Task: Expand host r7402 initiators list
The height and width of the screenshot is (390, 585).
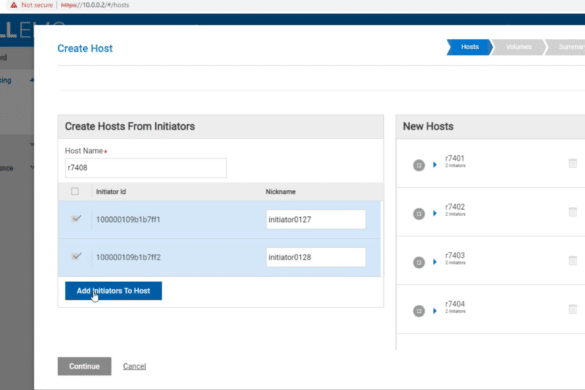Action: (435, 213)
